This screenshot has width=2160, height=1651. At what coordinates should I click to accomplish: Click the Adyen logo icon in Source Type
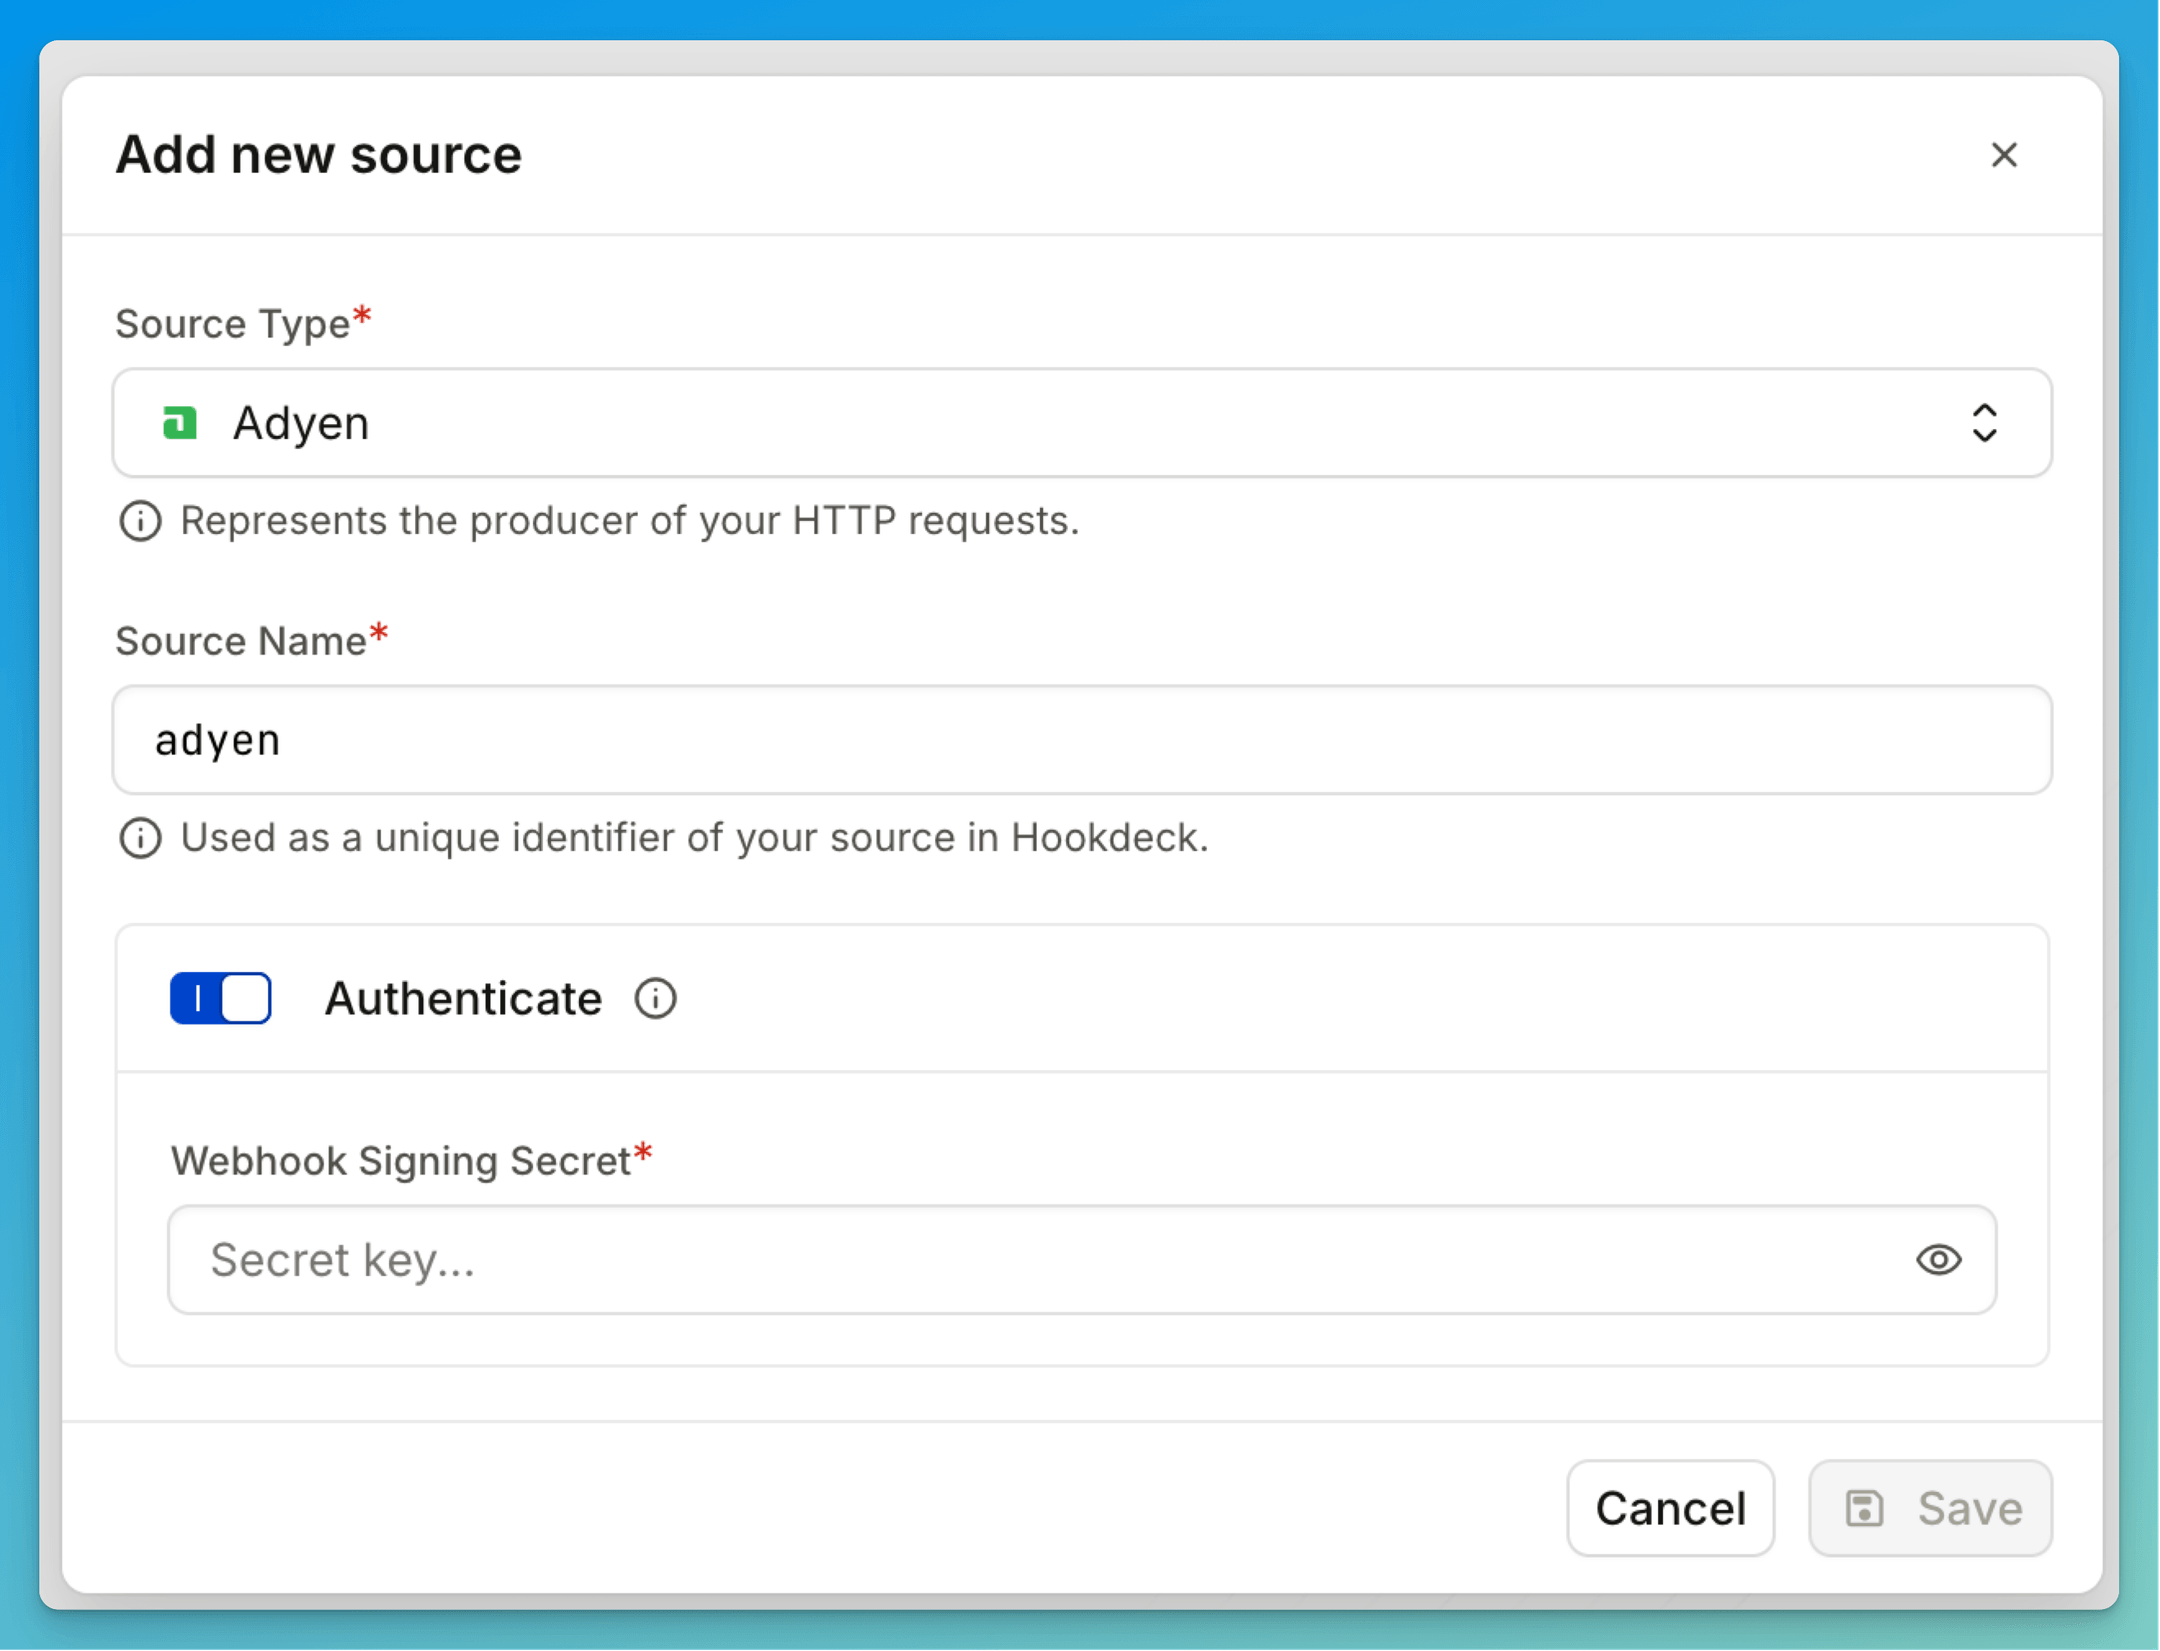tap(181, 423)
